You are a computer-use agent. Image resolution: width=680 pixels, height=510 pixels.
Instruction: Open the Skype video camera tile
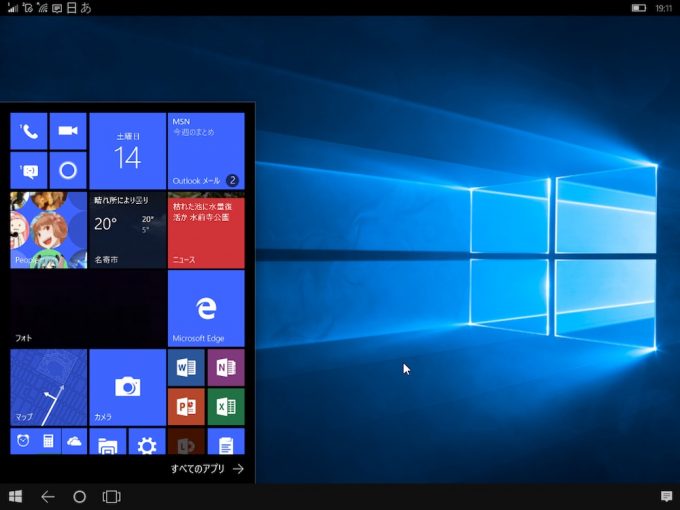[68, 131]
